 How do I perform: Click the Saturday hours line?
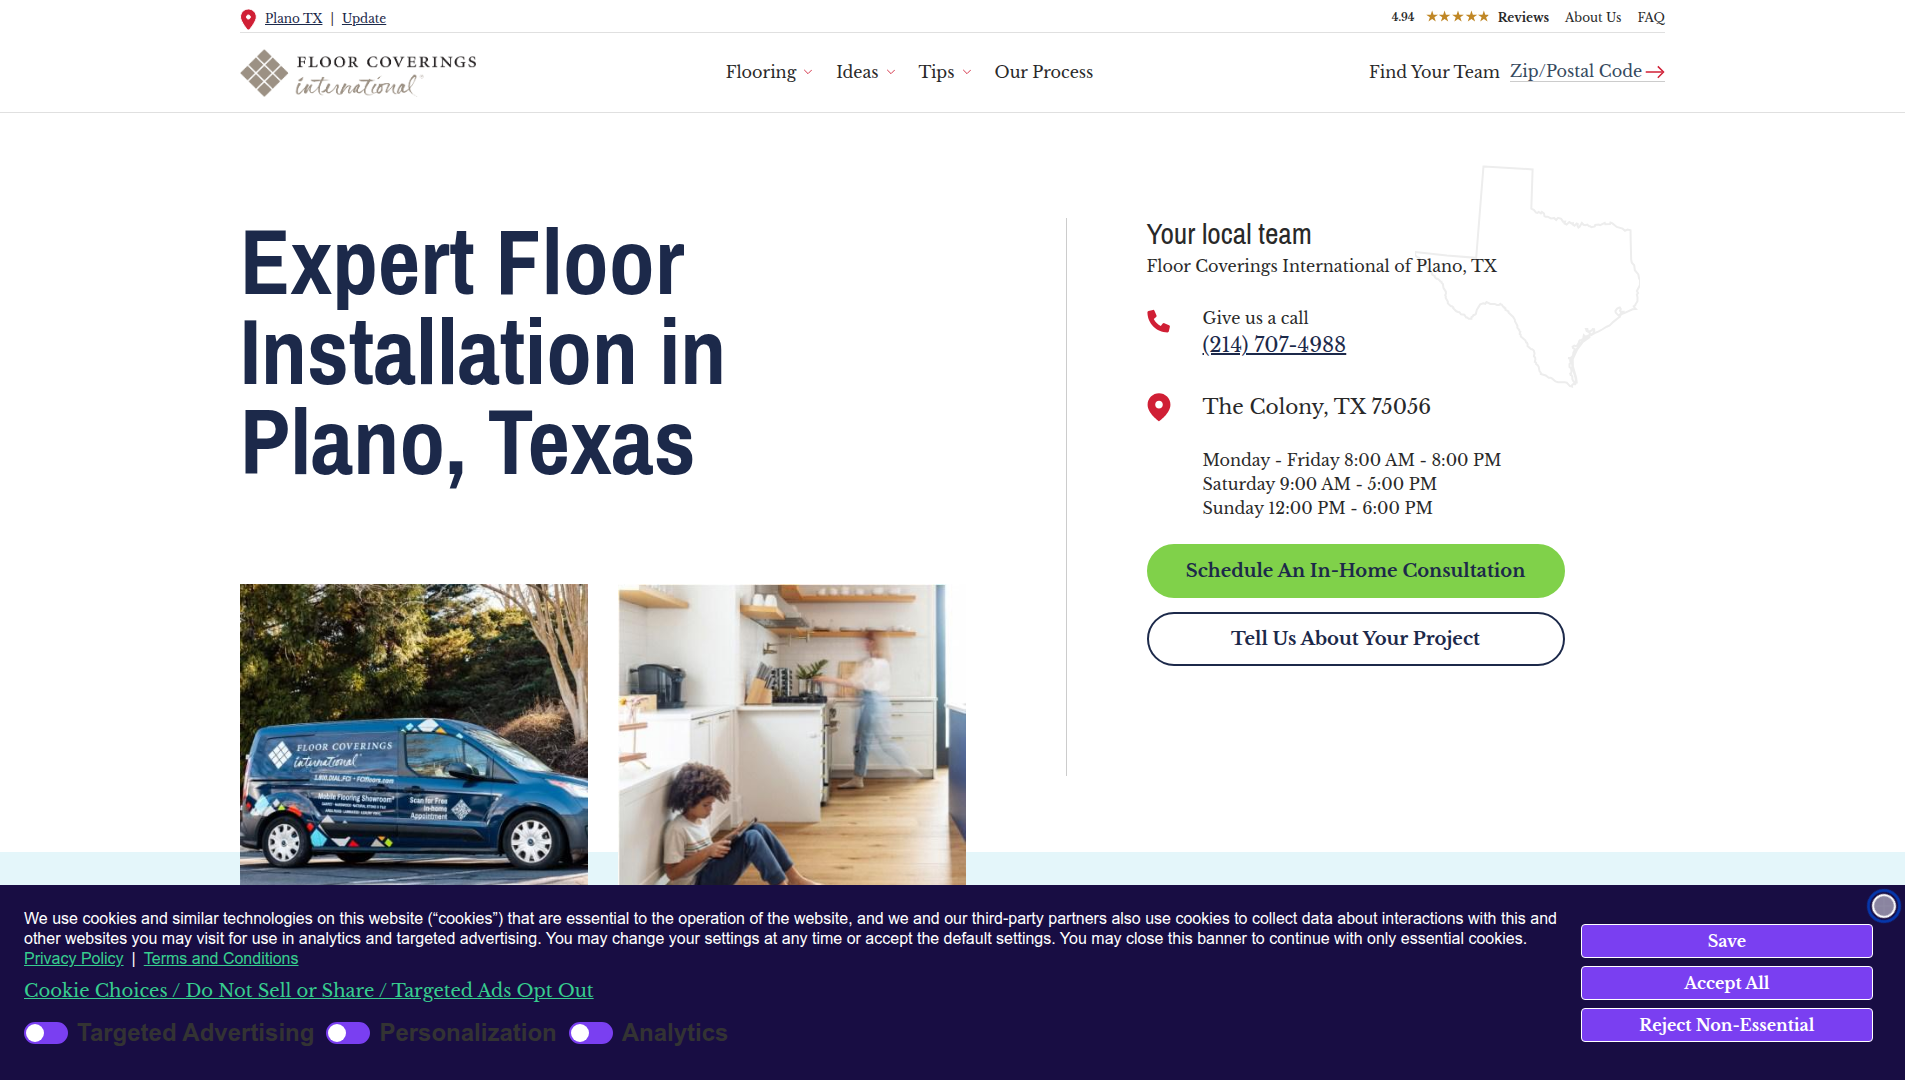(1319, 484)
